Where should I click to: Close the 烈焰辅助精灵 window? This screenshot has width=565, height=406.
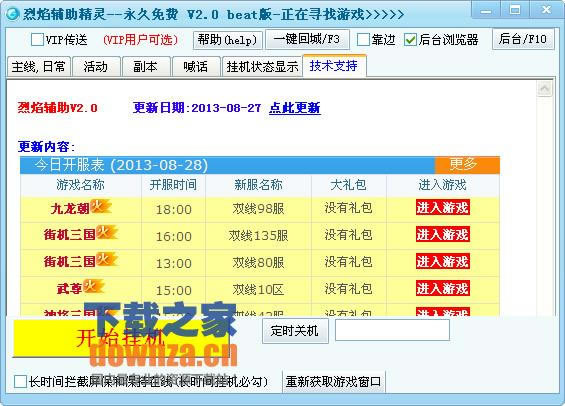pyautogui.click(x=546, y=10)
